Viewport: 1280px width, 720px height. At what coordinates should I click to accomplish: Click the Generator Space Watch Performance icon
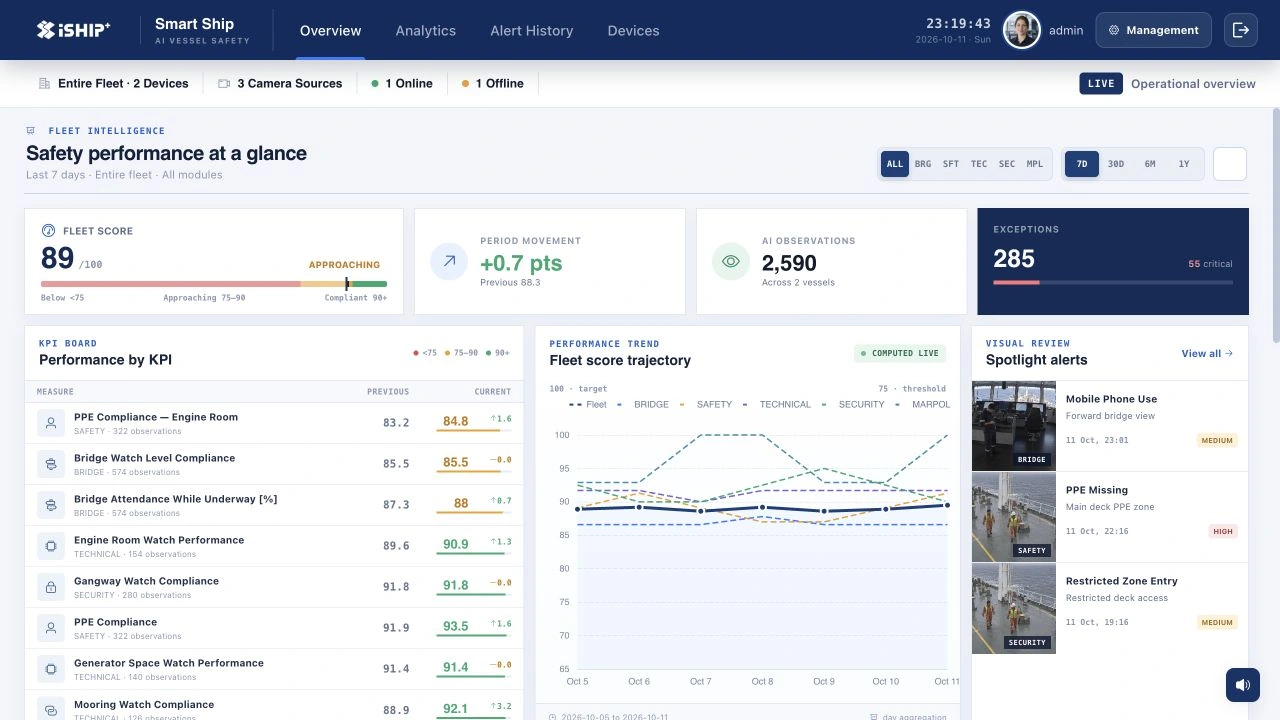click(51, 669)
